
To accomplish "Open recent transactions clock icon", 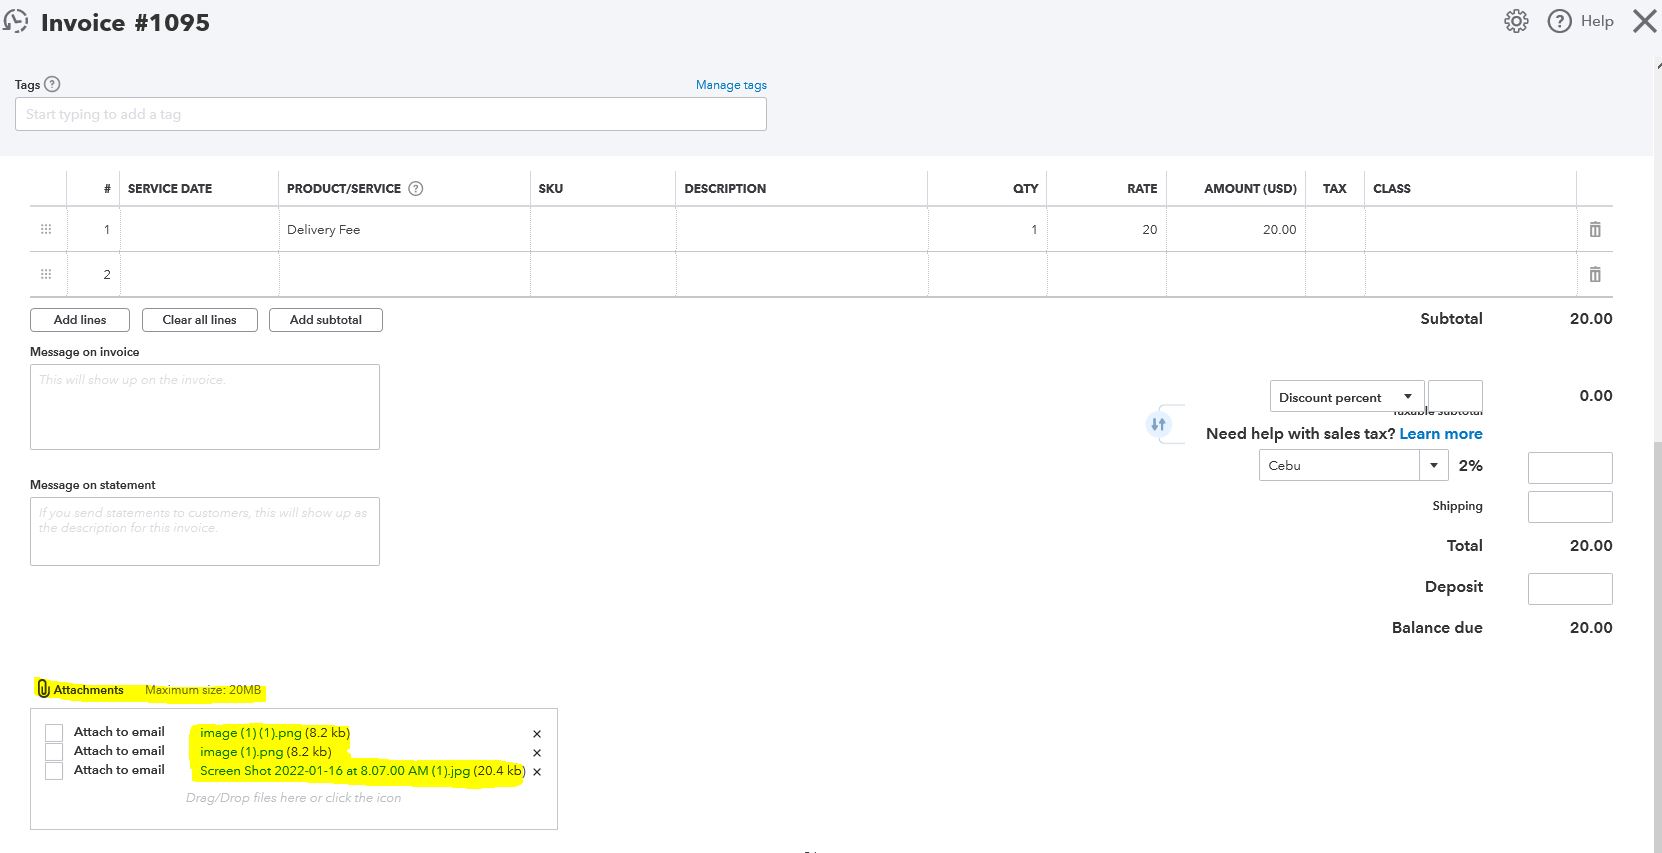I will [16, 21].
